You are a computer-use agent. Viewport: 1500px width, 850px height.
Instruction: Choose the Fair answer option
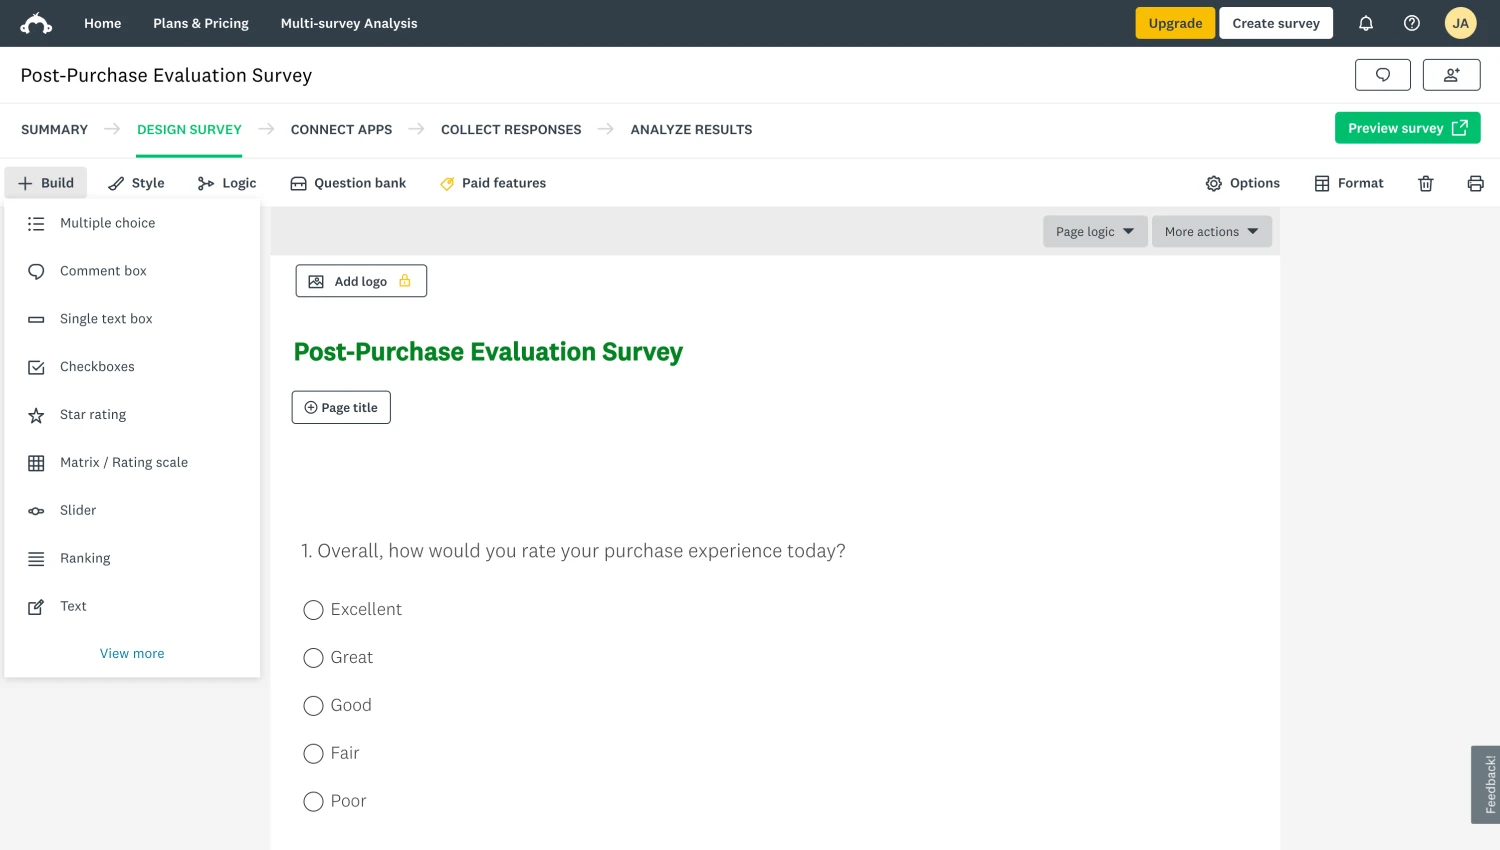tap(313, 753)
